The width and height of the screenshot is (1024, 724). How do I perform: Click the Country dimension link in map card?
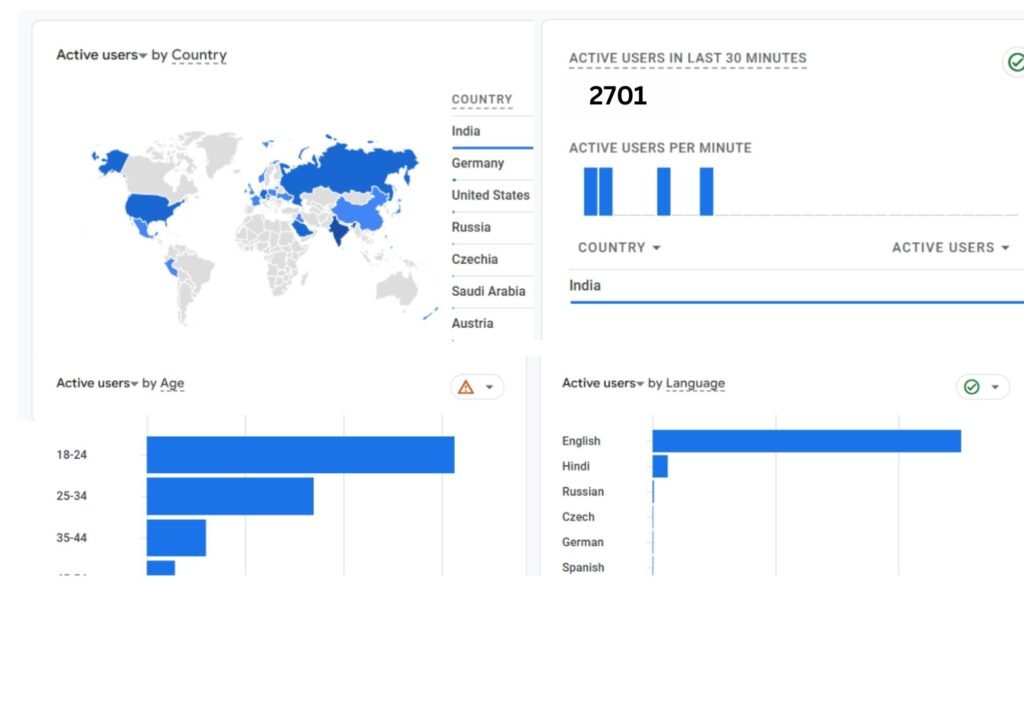coord(199,56)
